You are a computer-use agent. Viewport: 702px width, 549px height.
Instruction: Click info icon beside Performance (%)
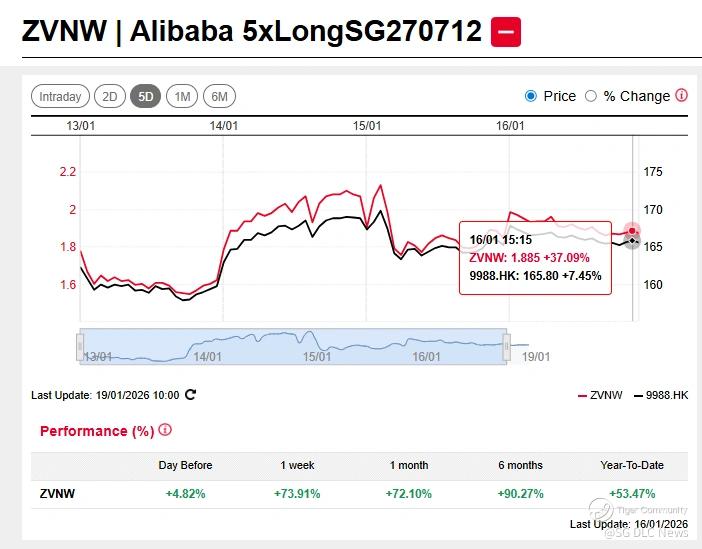[165, 430]
